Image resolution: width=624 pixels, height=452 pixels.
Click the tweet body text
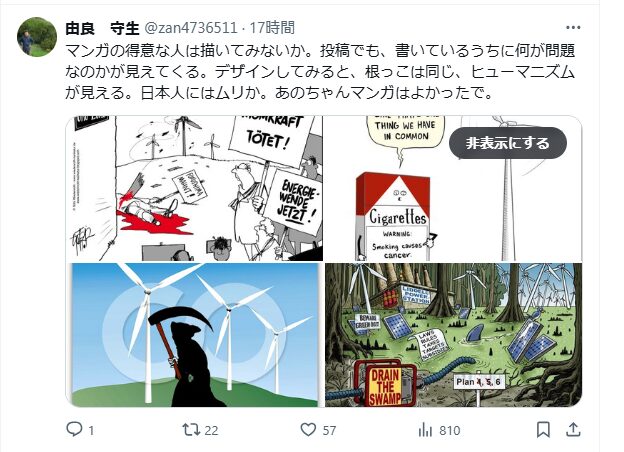pyautogui.click(x=320, y=72)
